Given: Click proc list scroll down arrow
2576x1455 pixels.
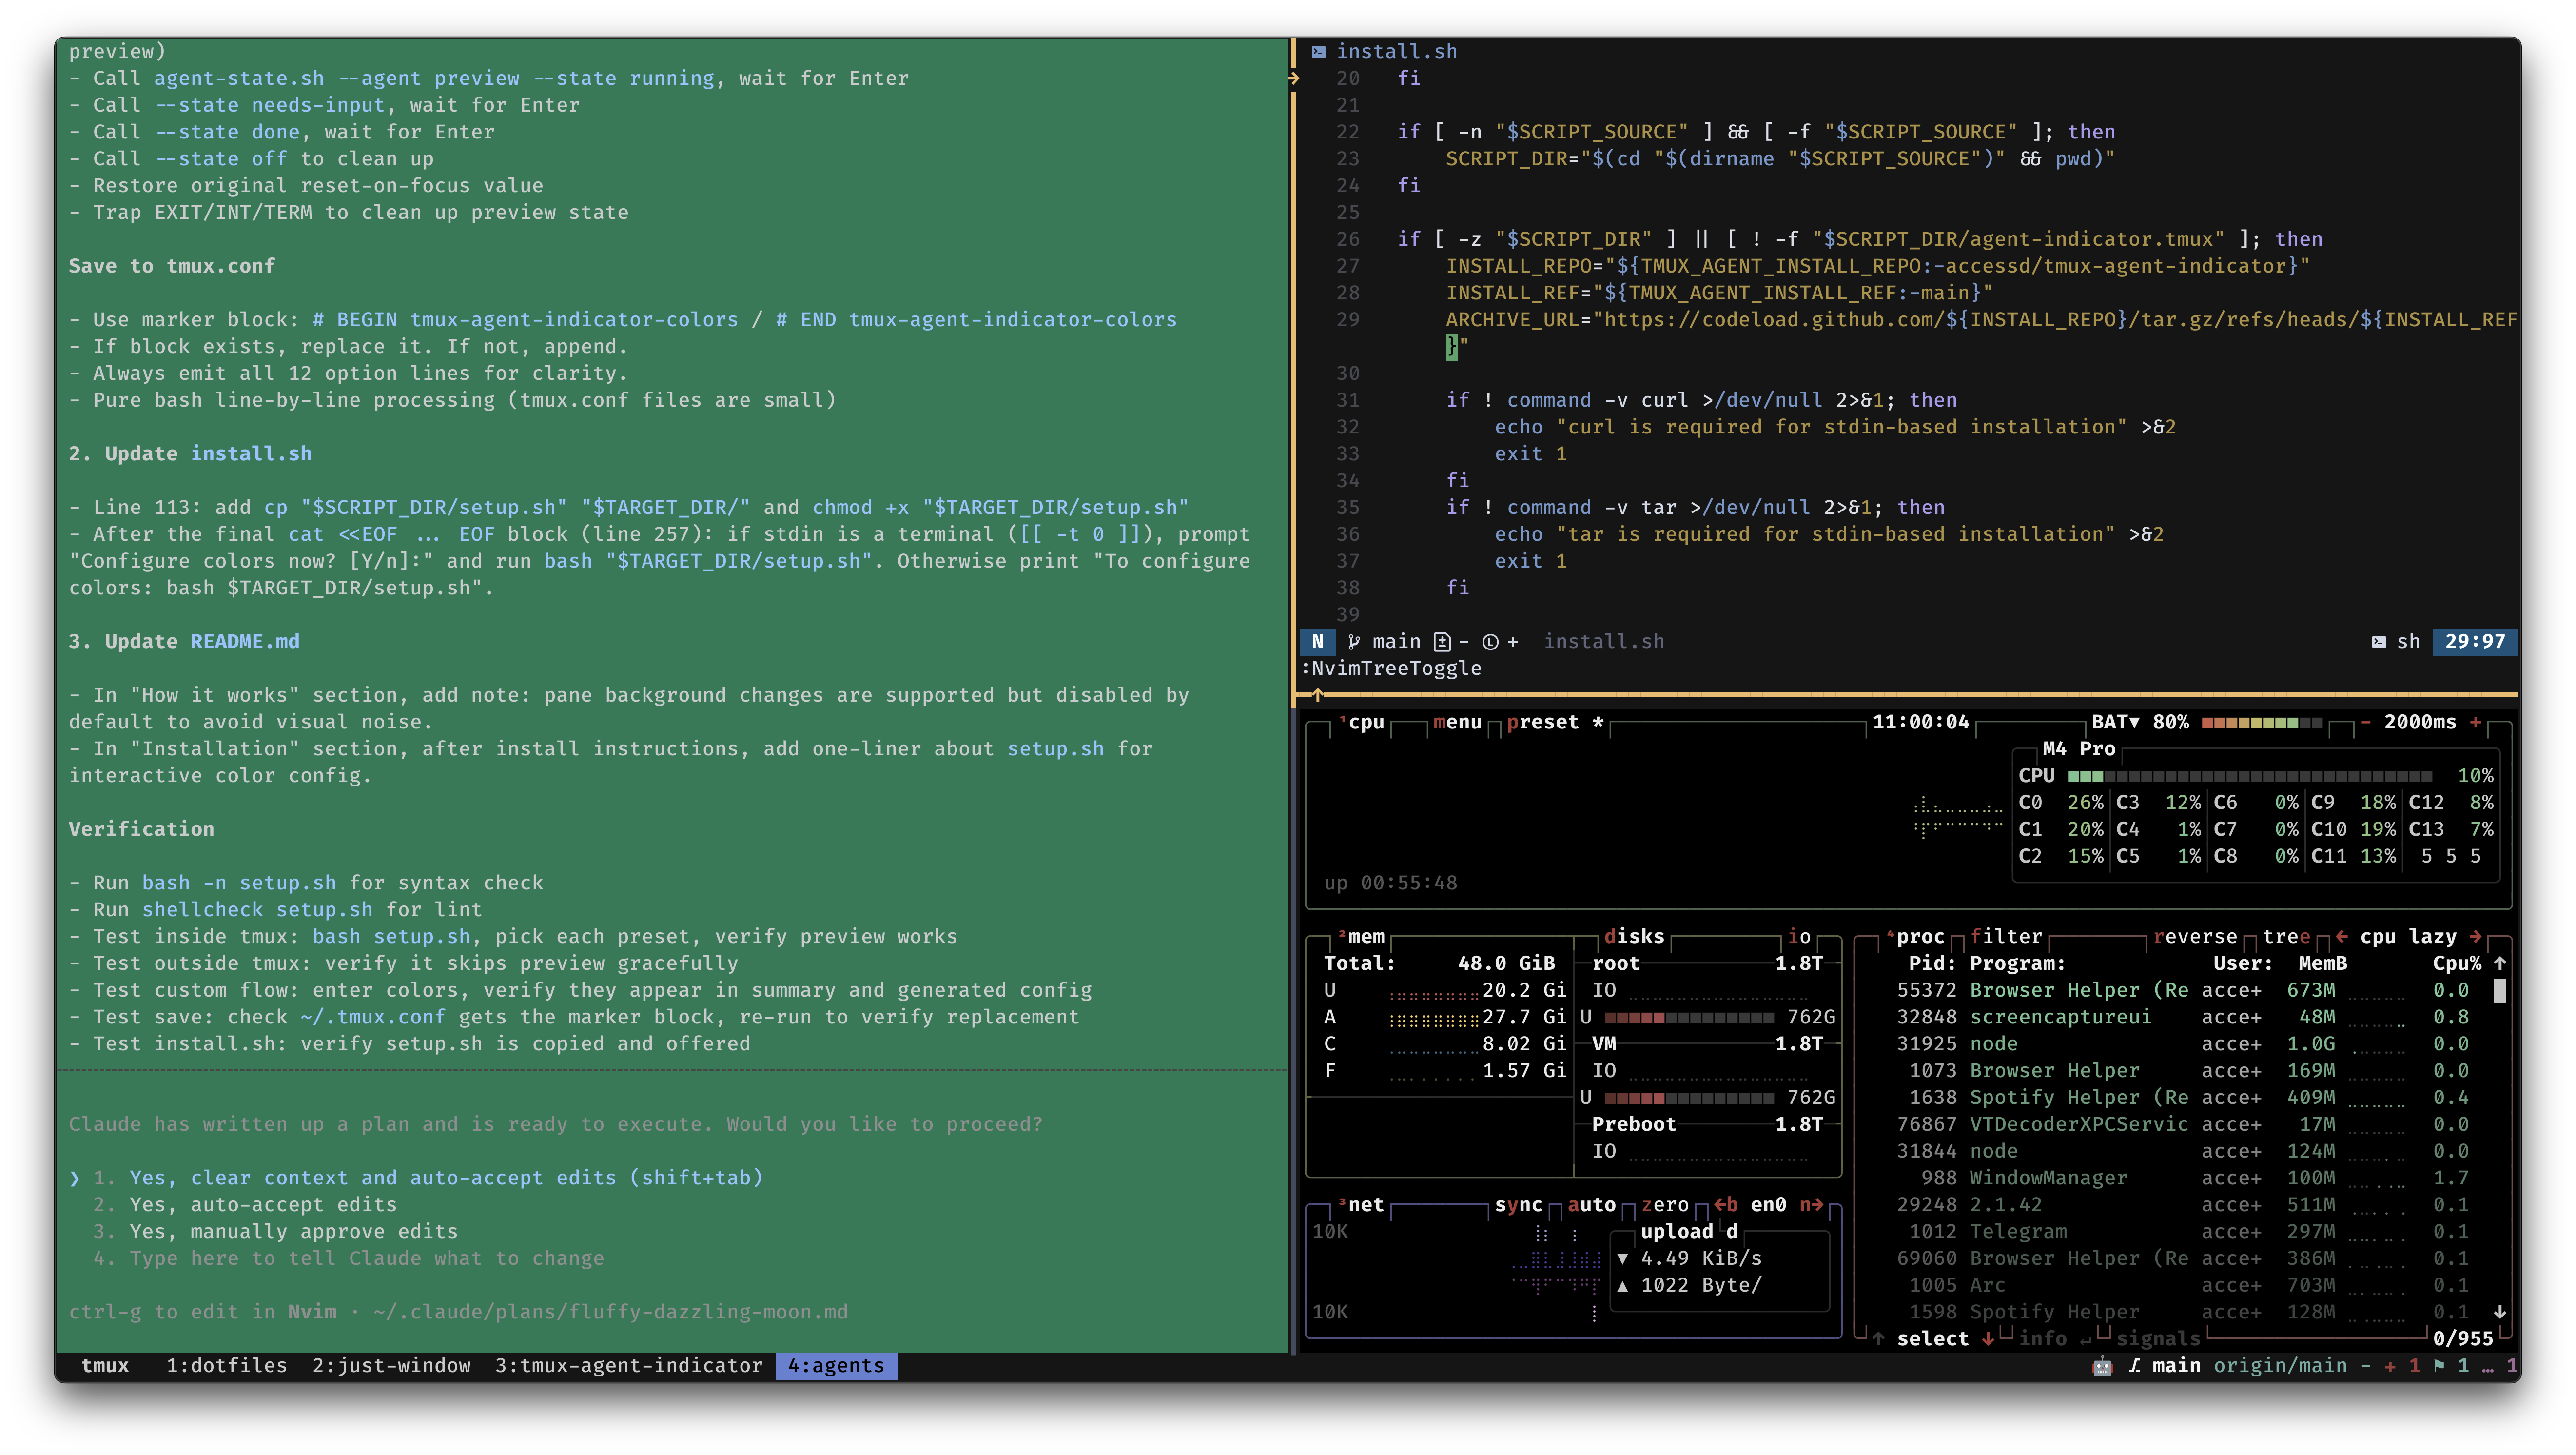Looking at the screenshot, I should pos(2500,1311).
